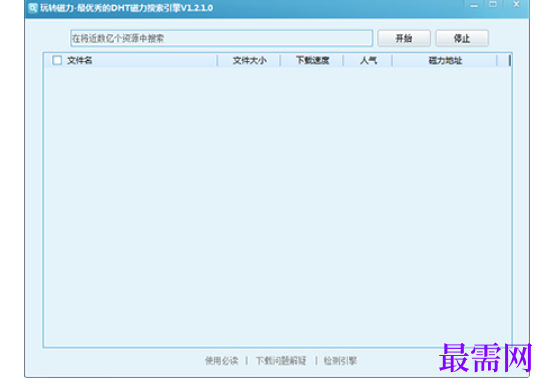The width and height of the screenshot is (551, 389).
Task: Maximize the 玩转磁力 window
Action: pos(493,5)
